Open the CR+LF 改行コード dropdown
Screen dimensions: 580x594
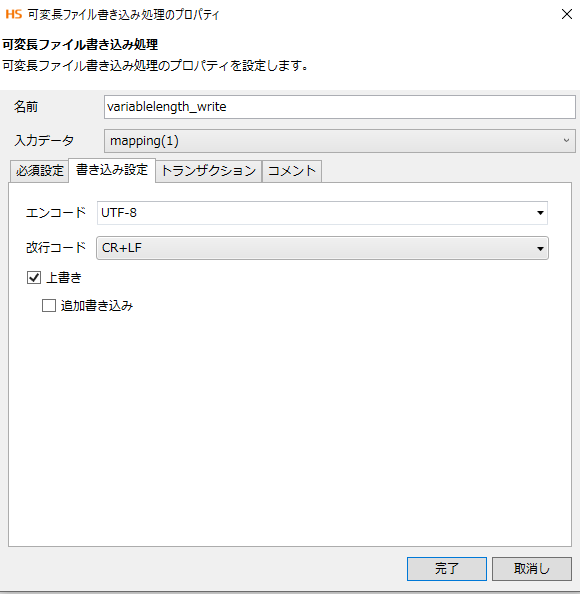tap(322, 248)
